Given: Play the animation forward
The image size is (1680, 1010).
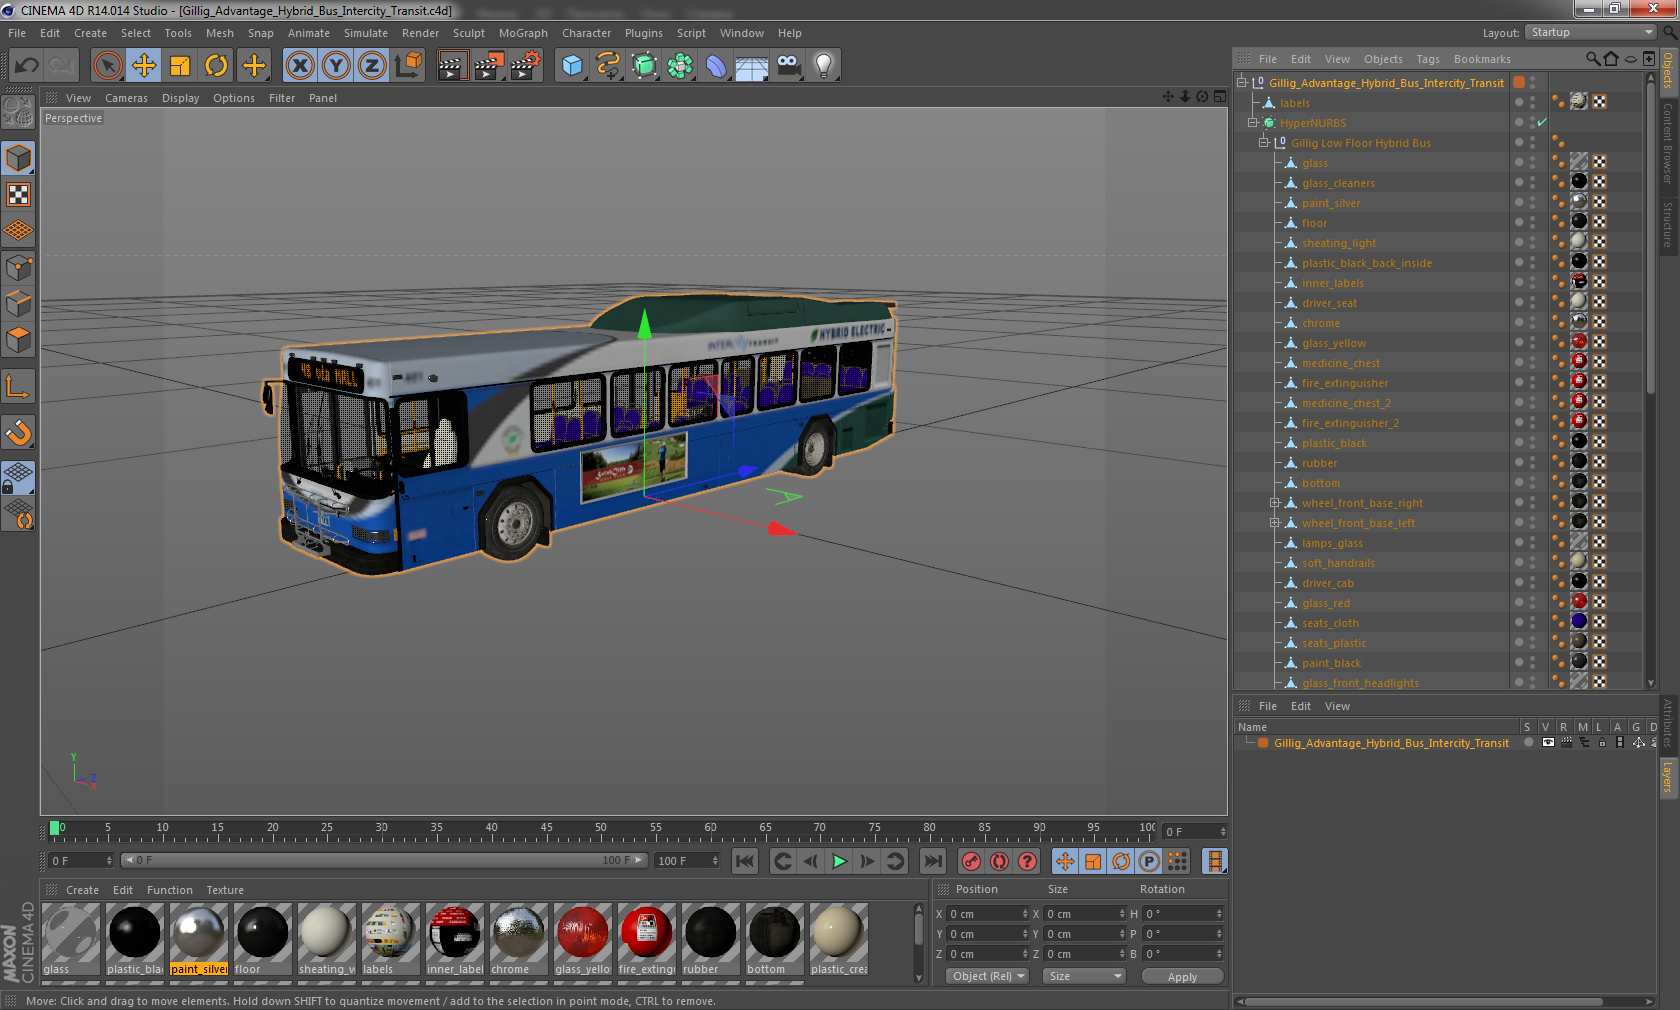Looking at the screenshot, I should (839, 861).
